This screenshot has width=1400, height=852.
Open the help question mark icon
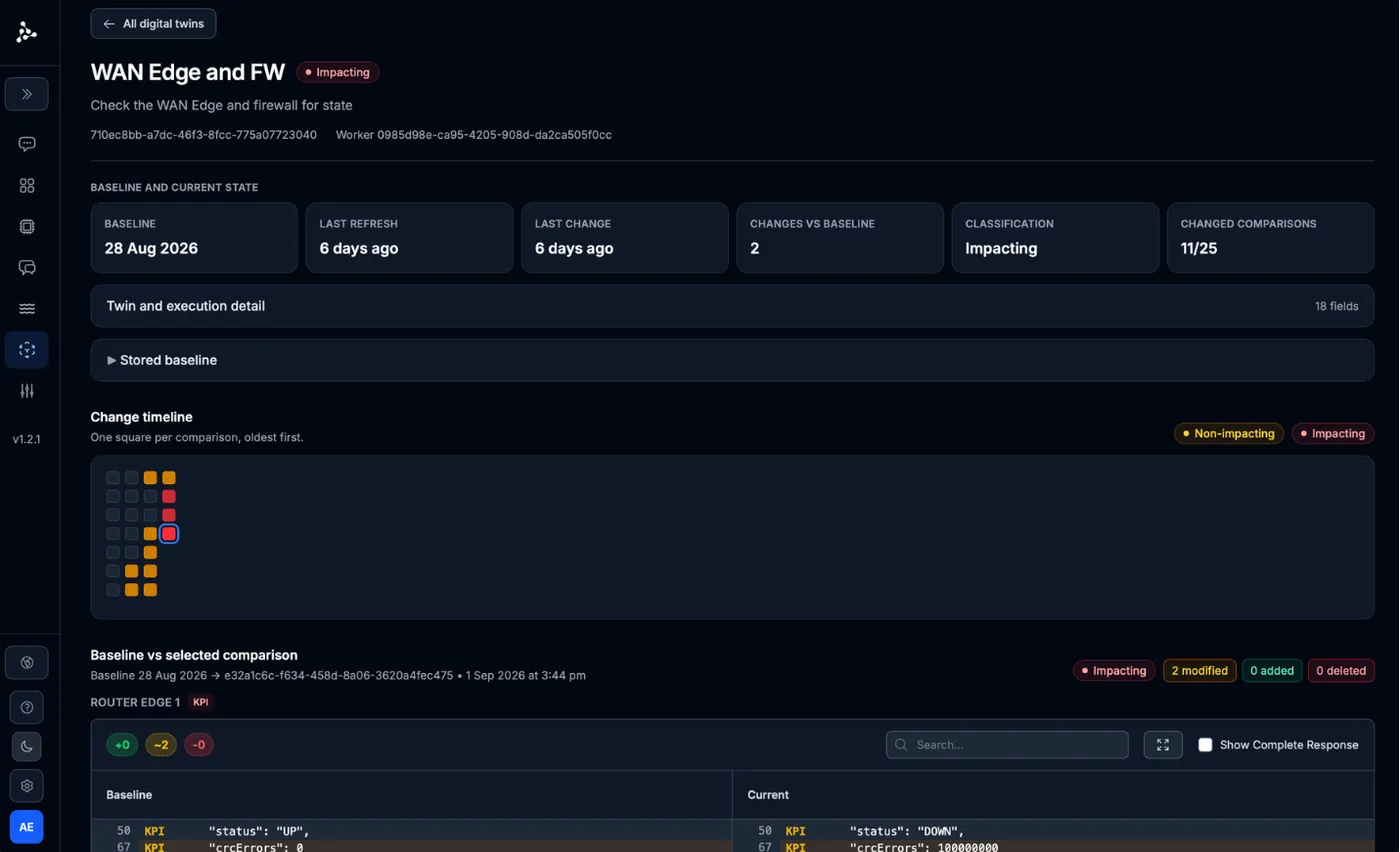(x=27, y=707)
